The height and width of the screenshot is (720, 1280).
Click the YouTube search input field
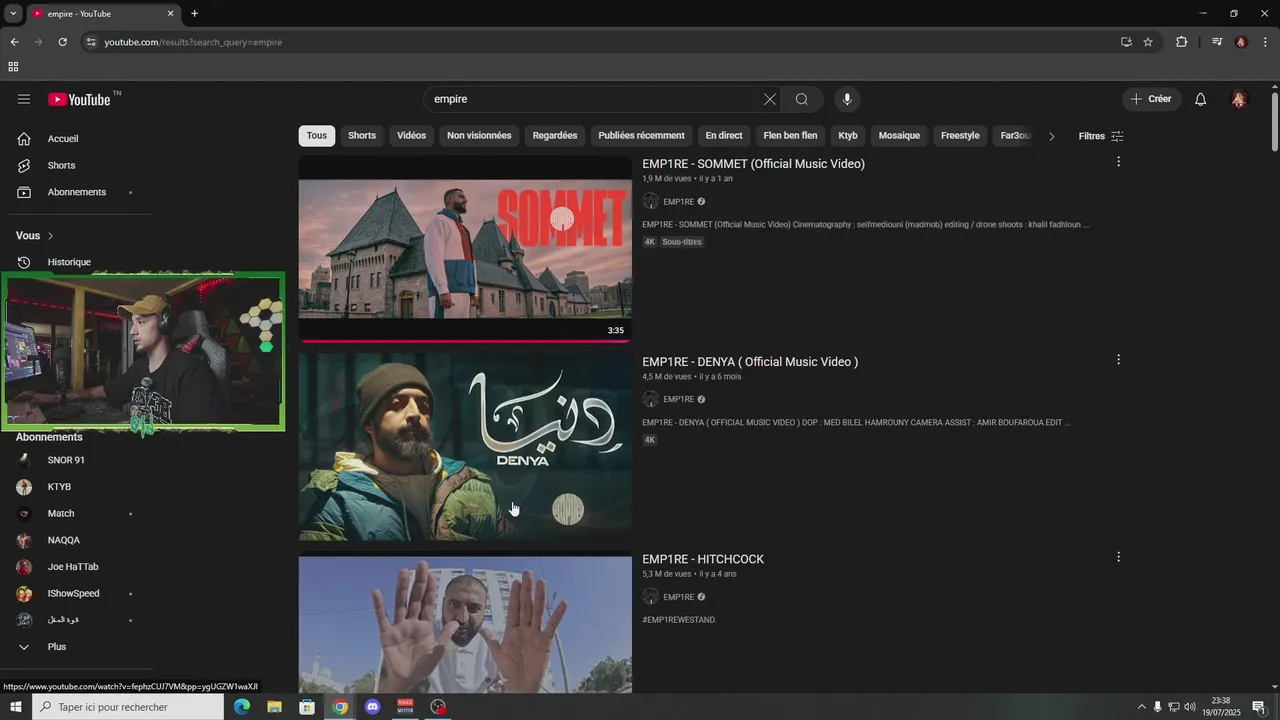pyautogui.click(x=592, y=99)
